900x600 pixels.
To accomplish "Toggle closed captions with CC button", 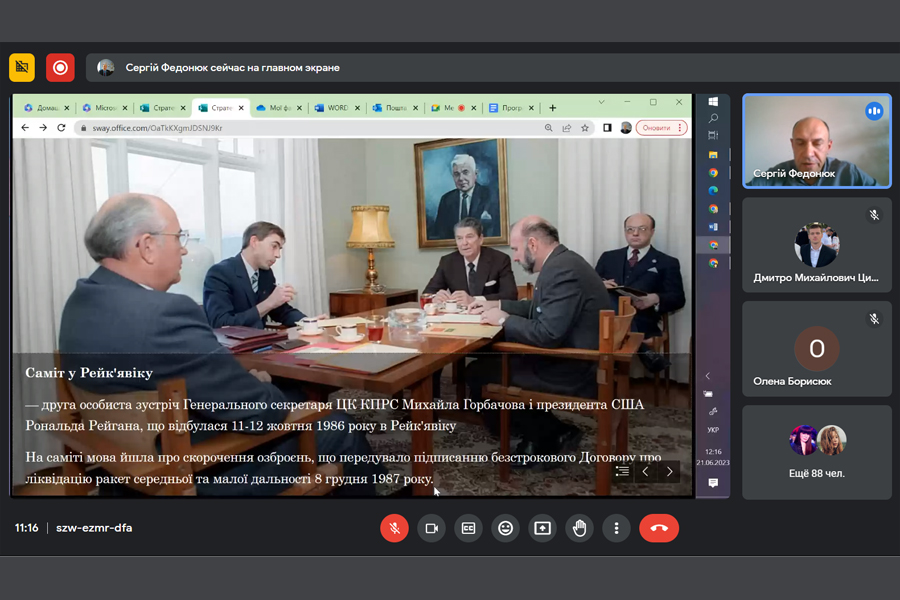I will coord(468,528).
